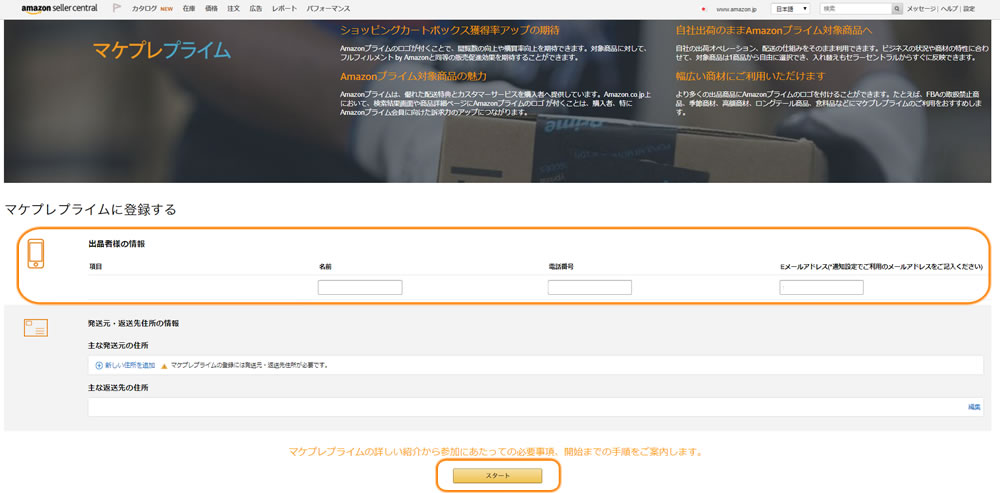The image size is (1000, 493).
Task: Open the 価格 menu
Action: [x=211, y=9]
